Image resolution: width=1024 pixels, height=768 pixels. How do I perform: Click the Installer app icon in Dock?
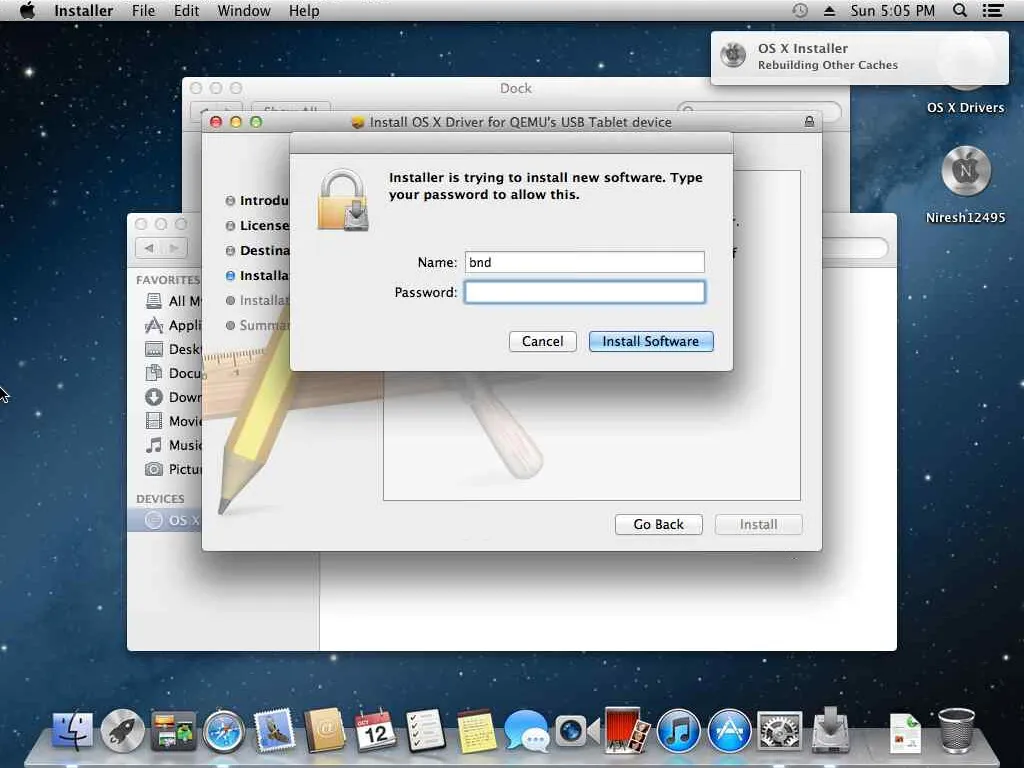[x=830, y=729]
